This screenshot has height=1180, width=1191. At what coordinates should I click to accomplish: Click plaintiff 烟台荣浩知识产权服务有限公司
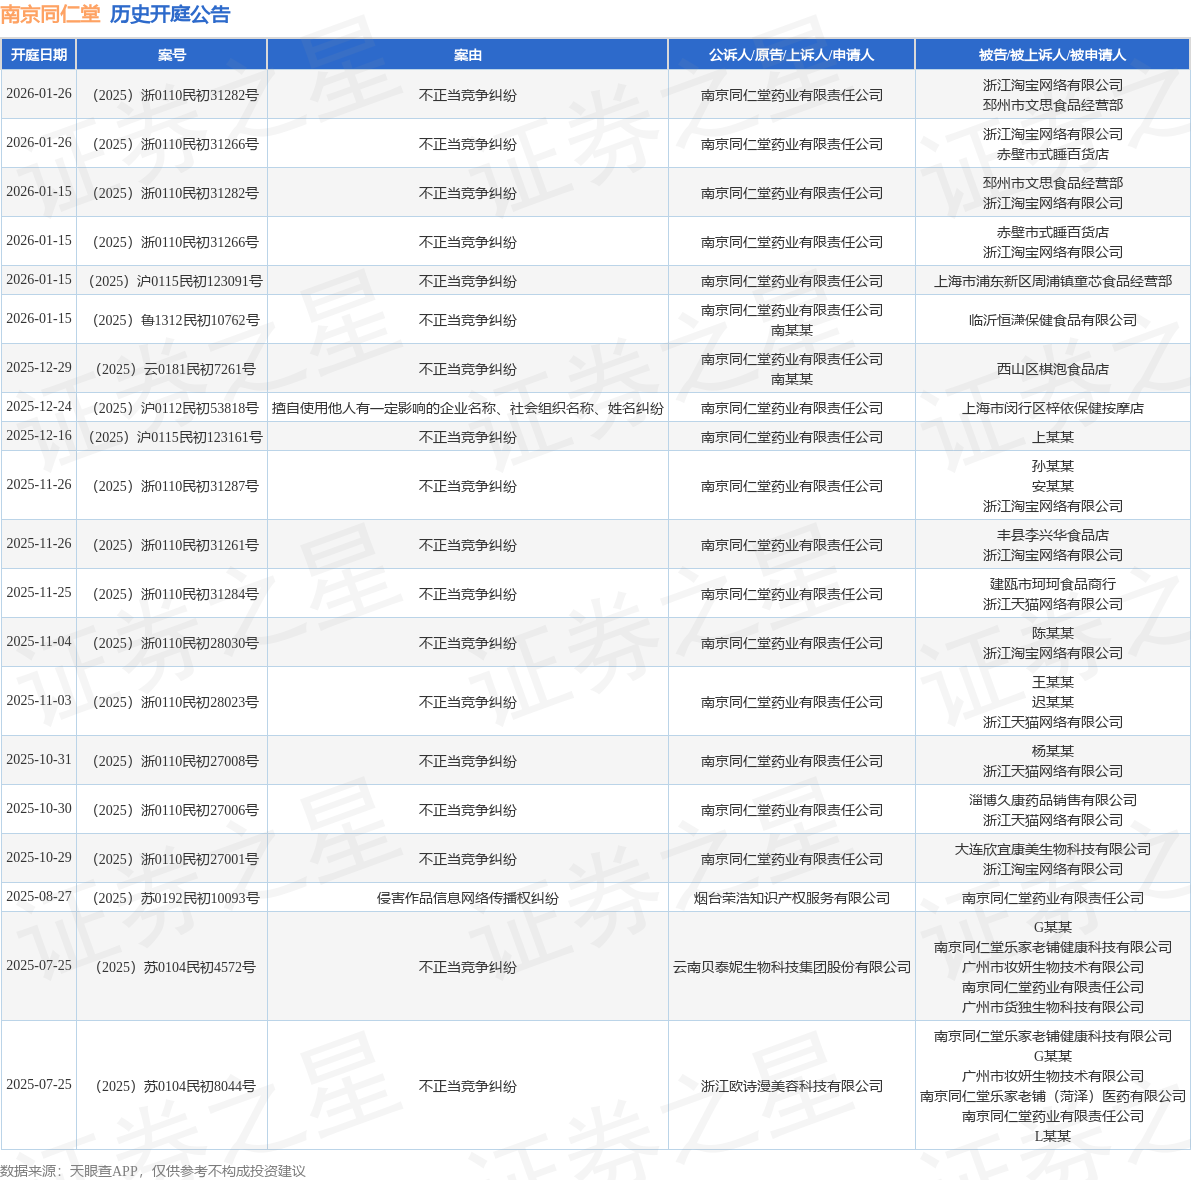[791, 898]
